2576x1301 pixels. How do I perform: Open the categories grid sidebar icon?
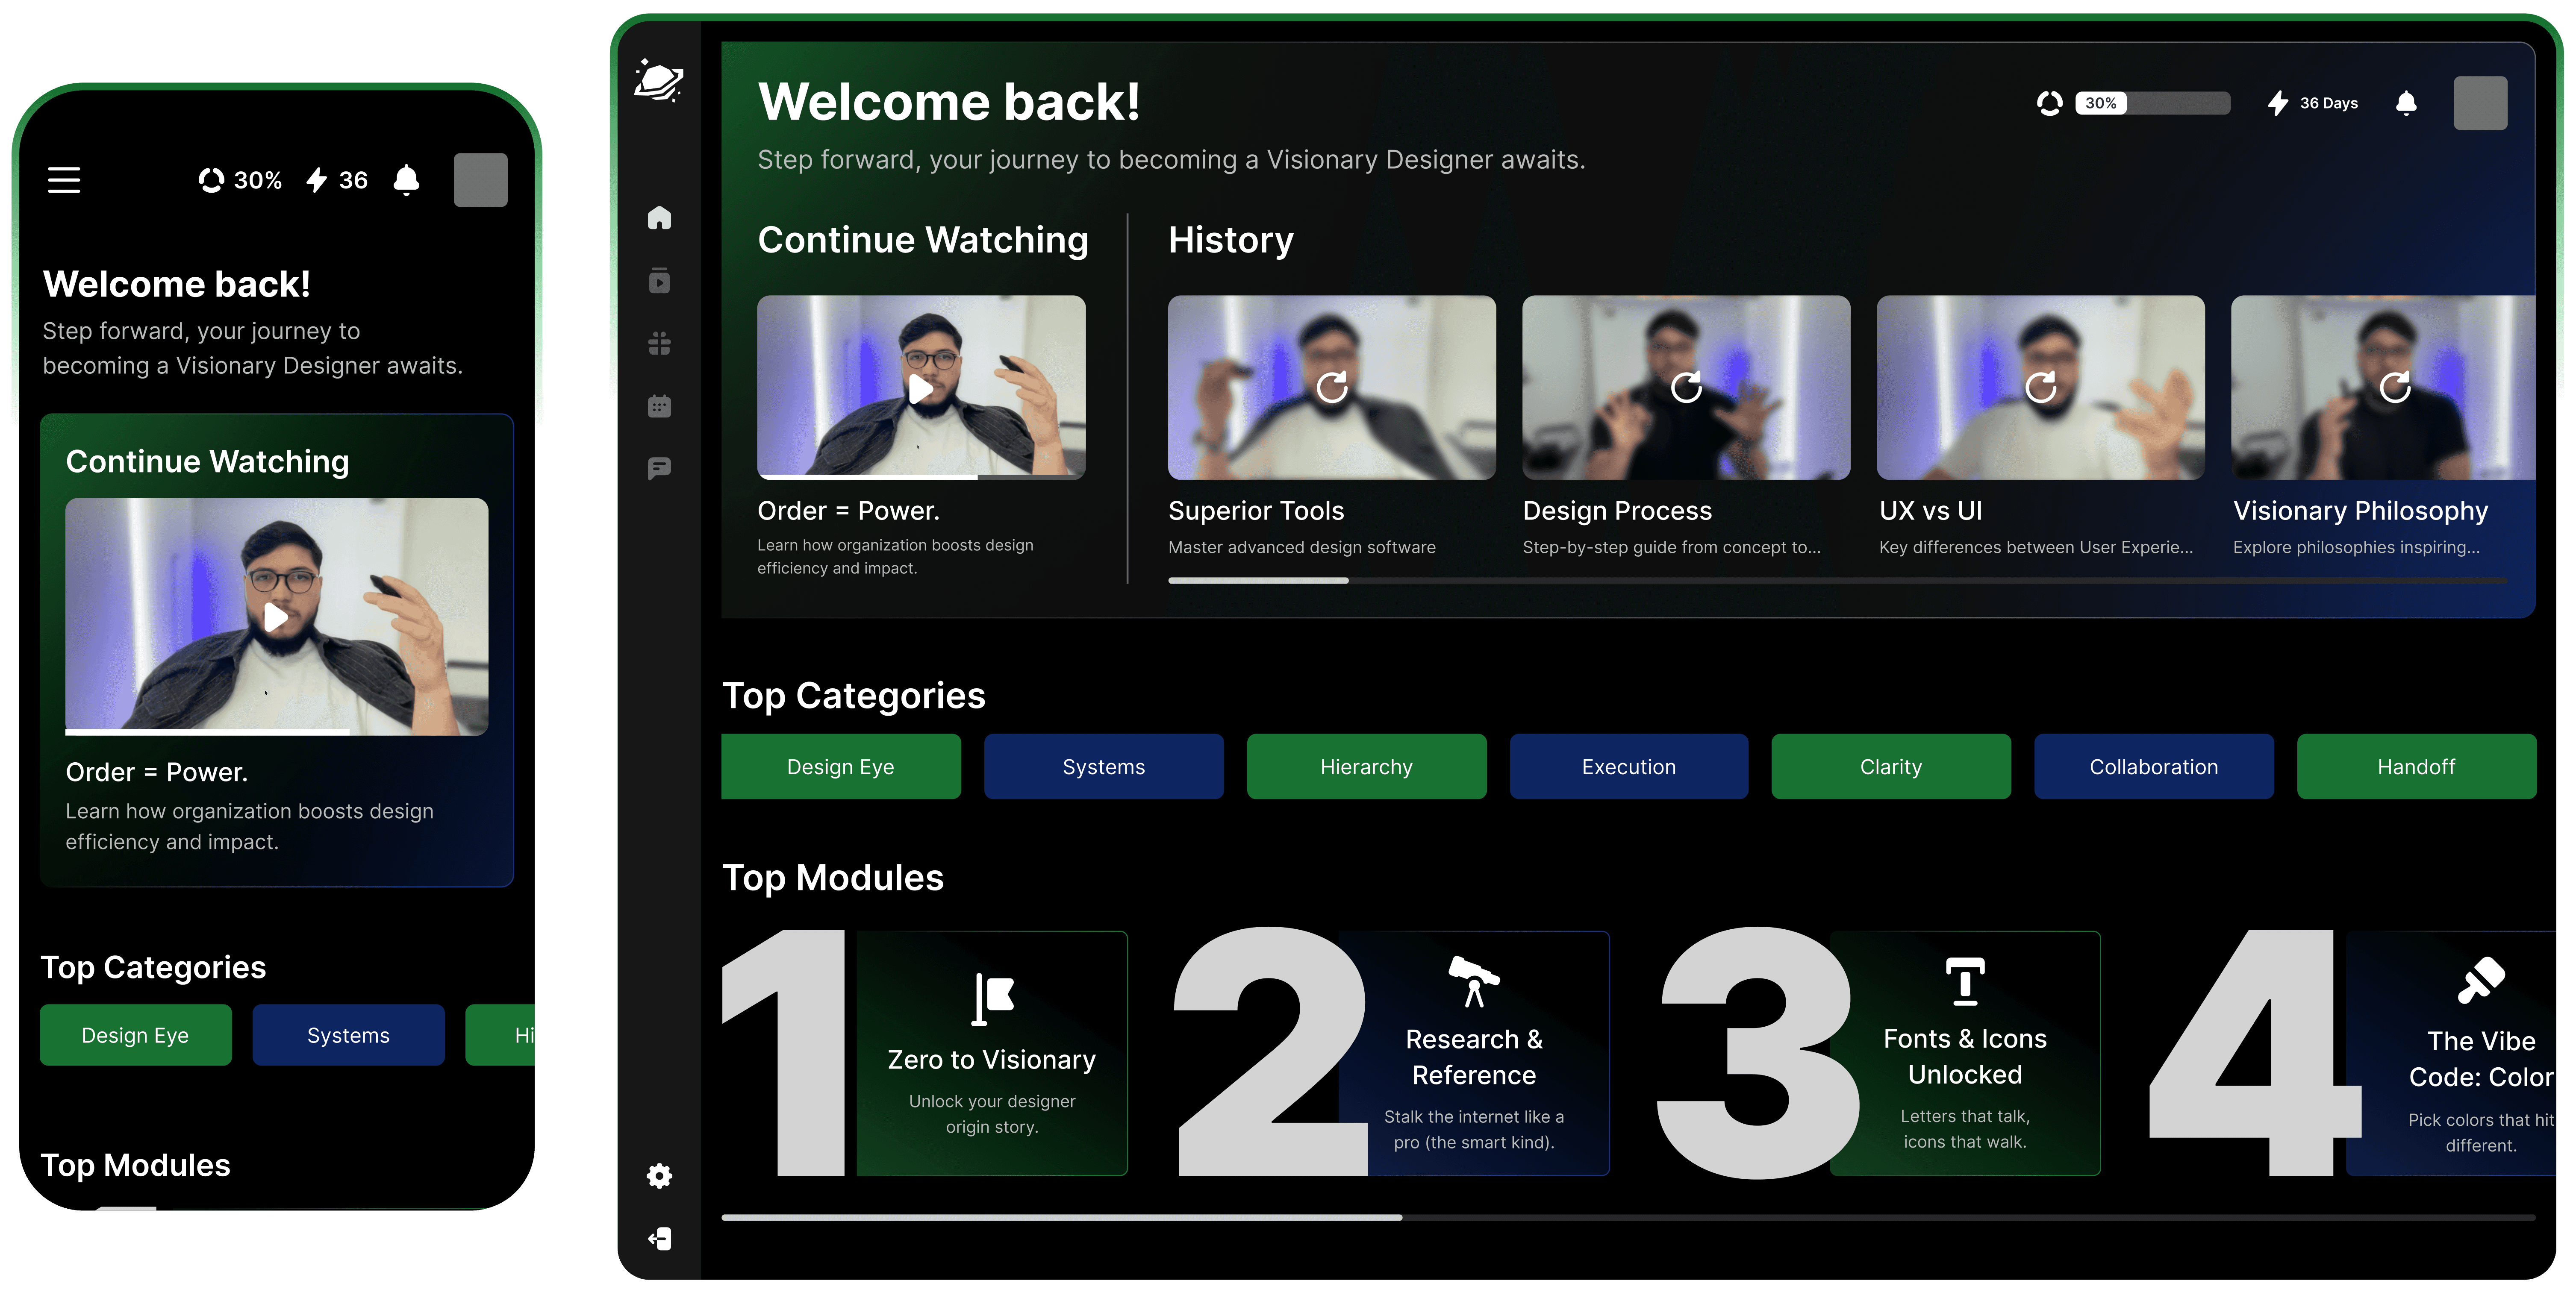(x=659, y=343)
